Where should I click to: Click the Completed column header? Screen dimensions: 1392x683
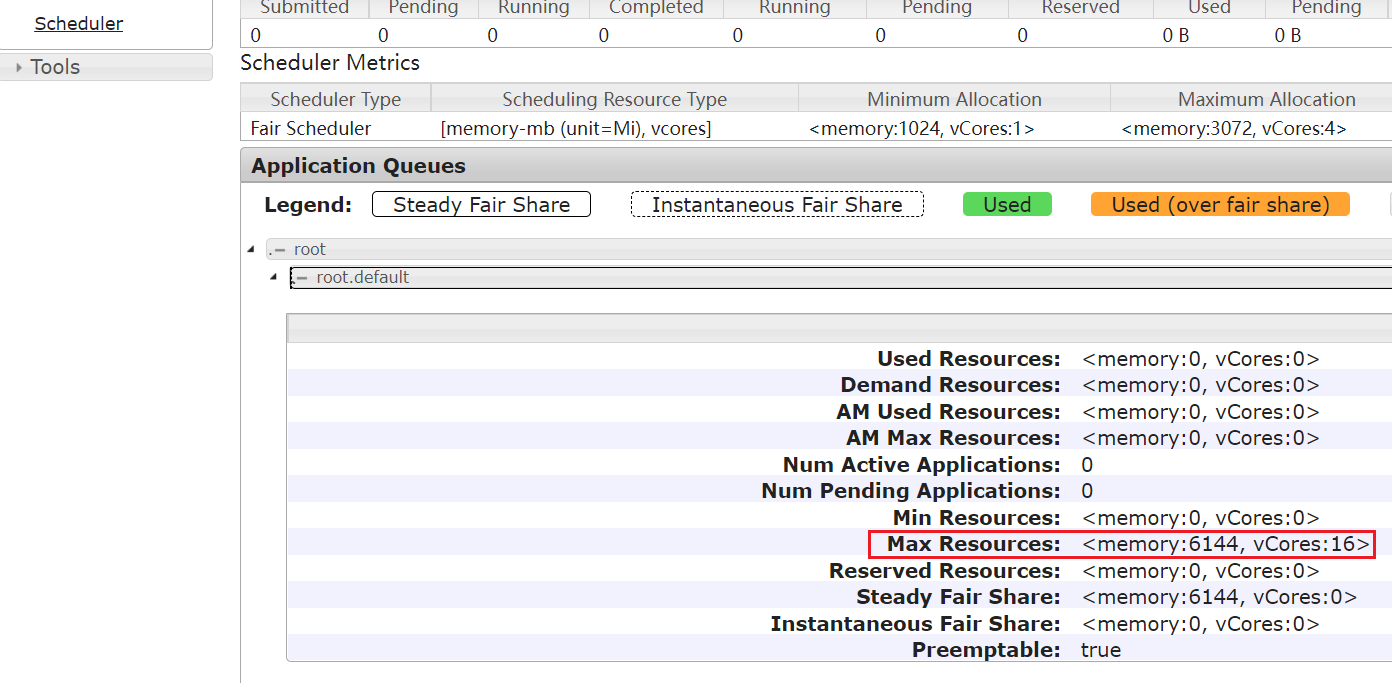[x=656, y=8]
